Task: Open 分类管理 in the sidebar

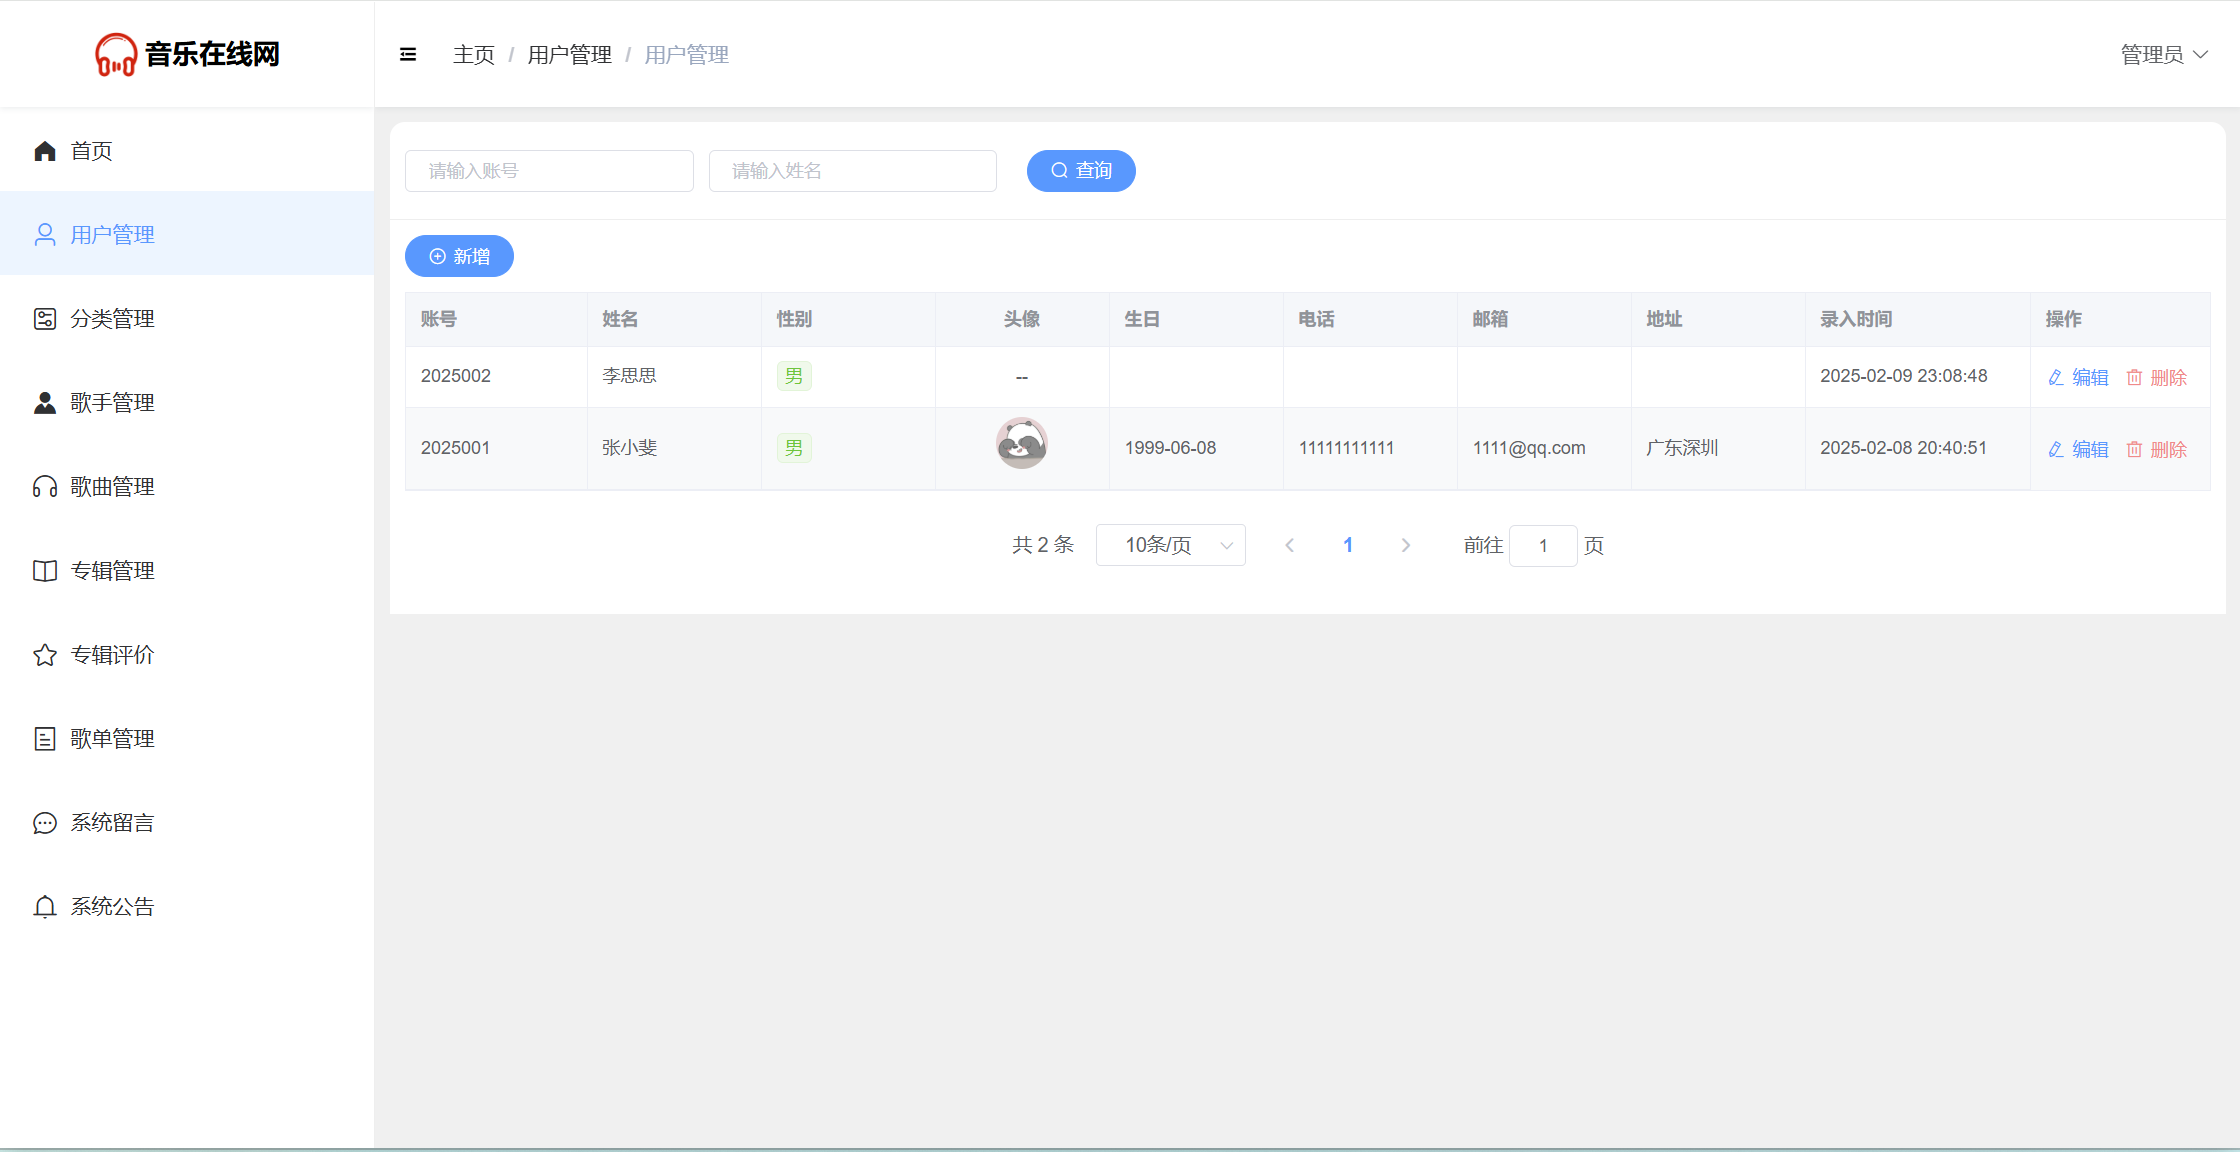Action: pyautogui.click(x=112, y=319)
